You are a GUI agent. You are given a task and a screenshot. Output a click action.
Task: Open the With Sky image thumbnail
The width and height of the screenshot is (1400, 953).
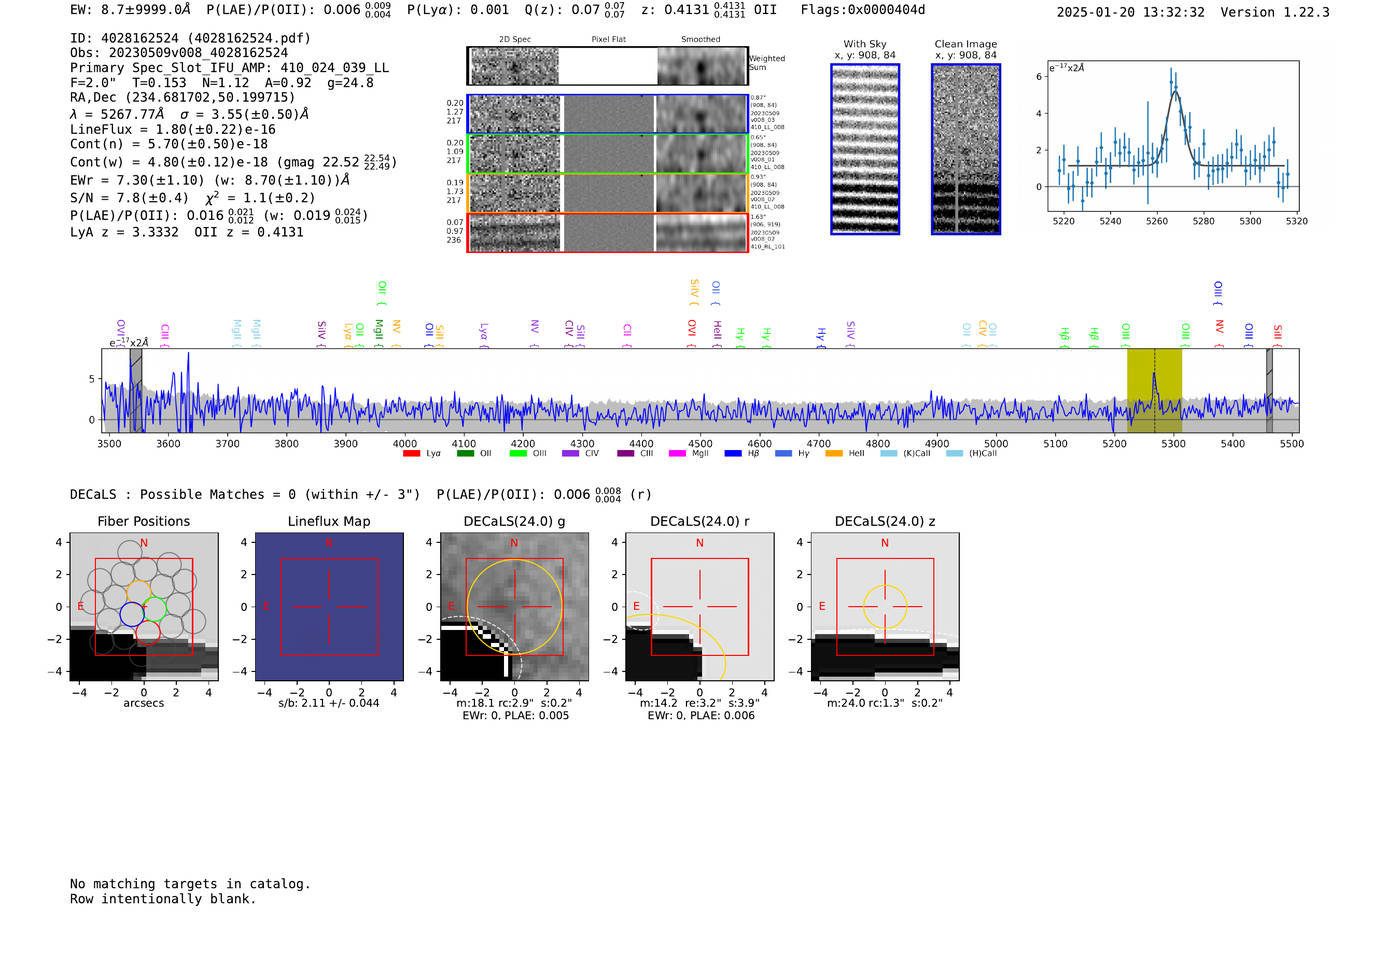[x=865, y=149]
